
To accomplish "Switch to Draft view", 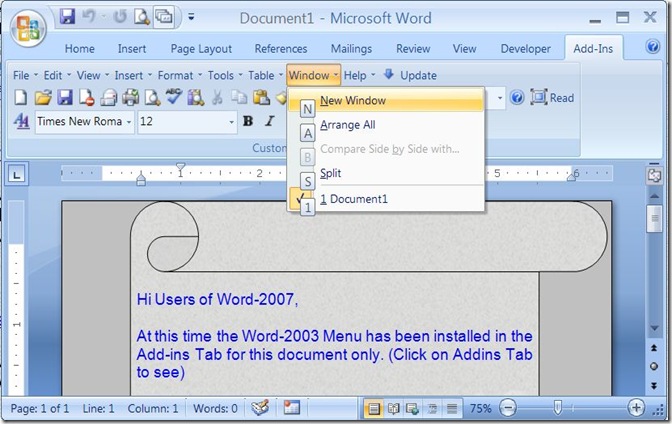I will click(451, 408).
